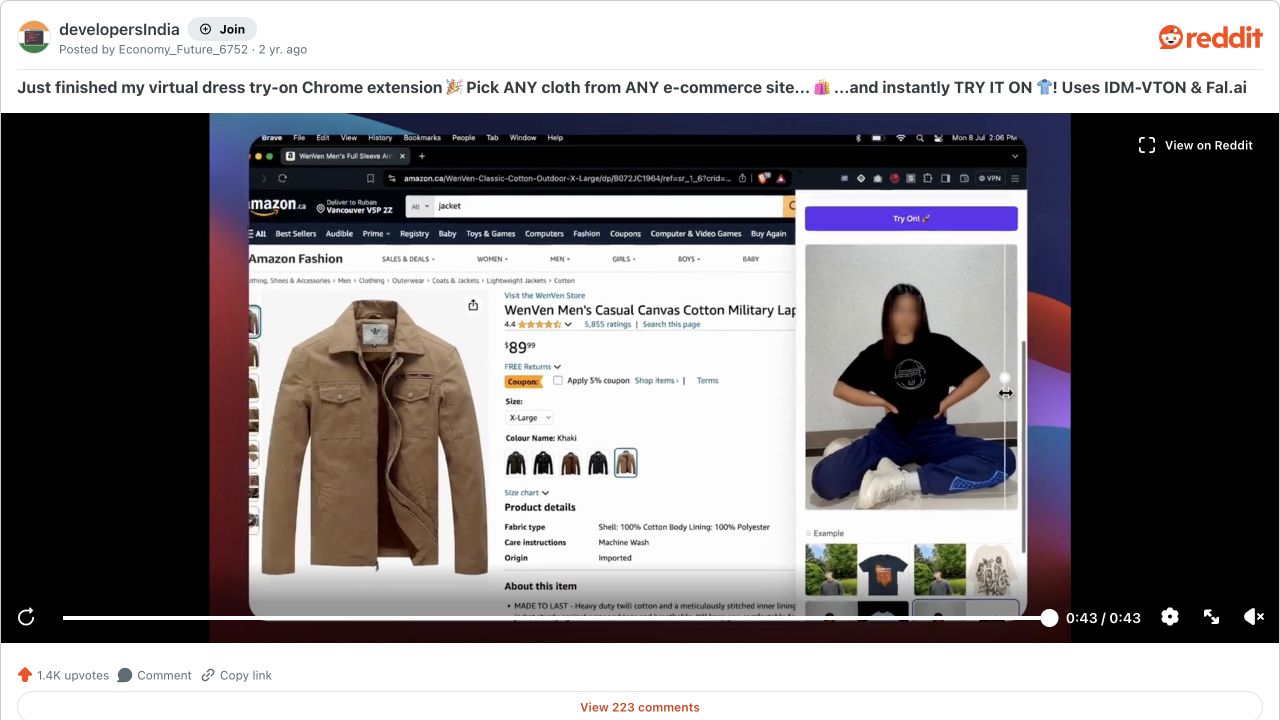Check the Apply 5% coupon checkbox

558,380
